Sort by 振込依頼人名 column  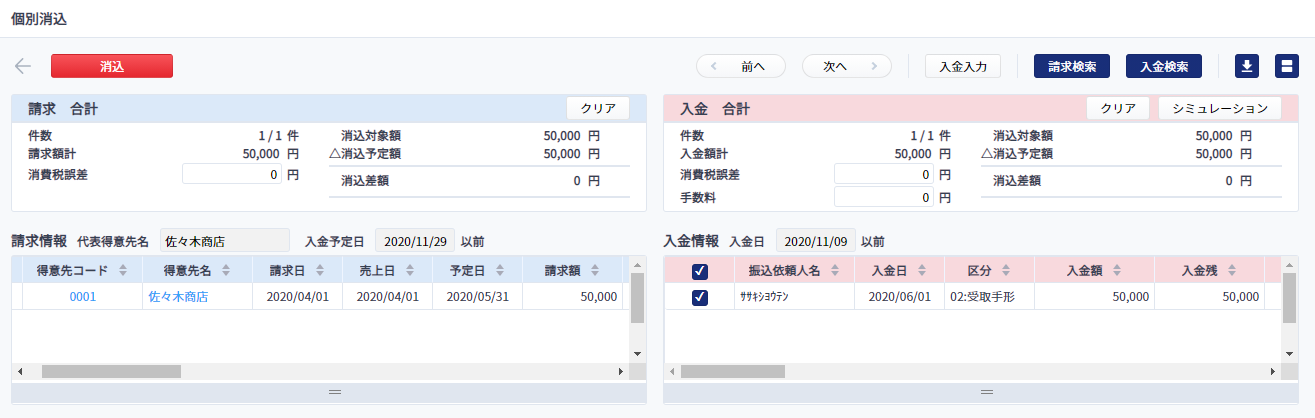(794, 270)
